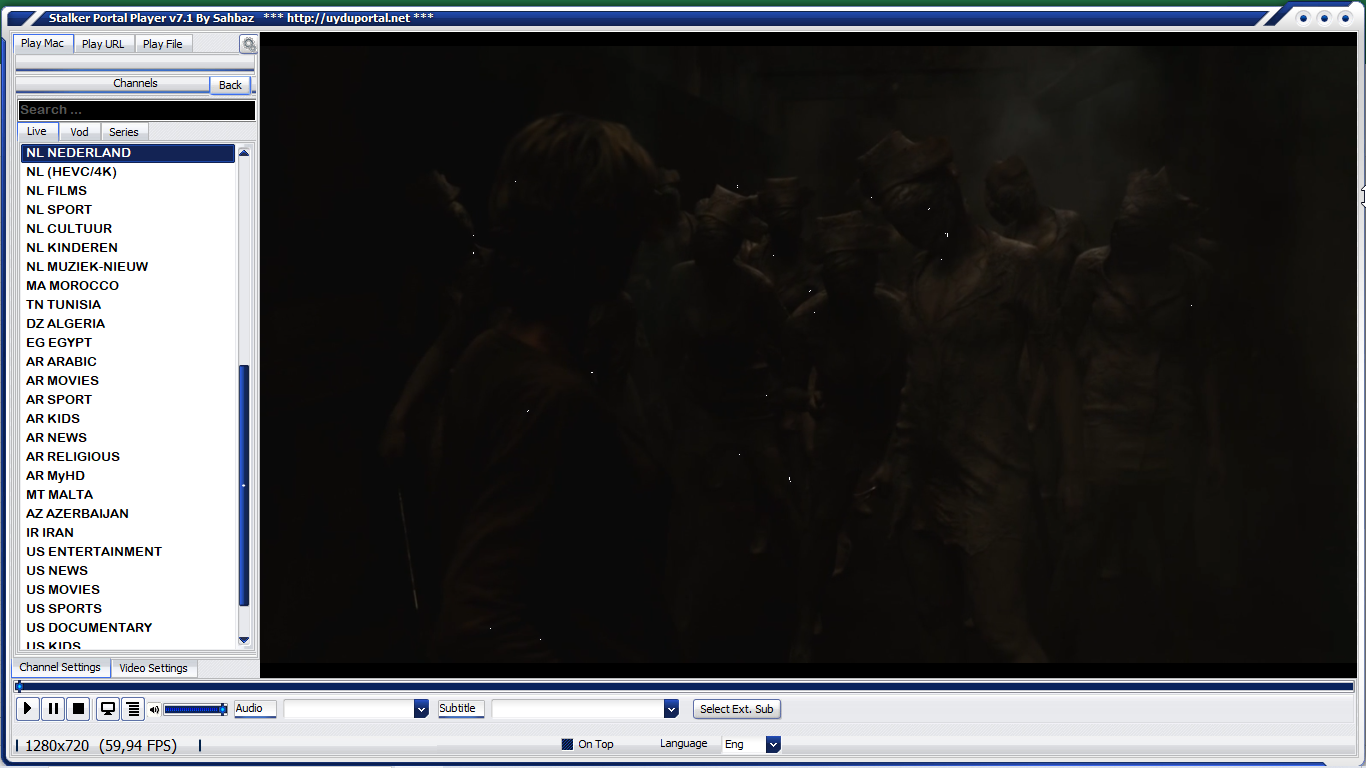The height and width of the screenshot is (768, 1366).
Task: Toggle the channel list panel icon
Action: (133, 709)
